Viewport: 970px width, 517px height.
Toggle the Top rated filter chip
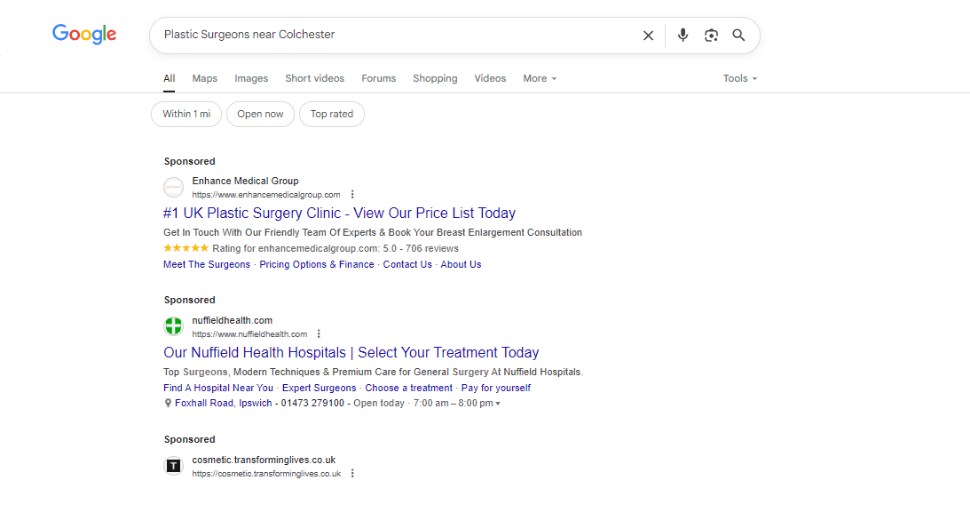click(x=332, y=114)
